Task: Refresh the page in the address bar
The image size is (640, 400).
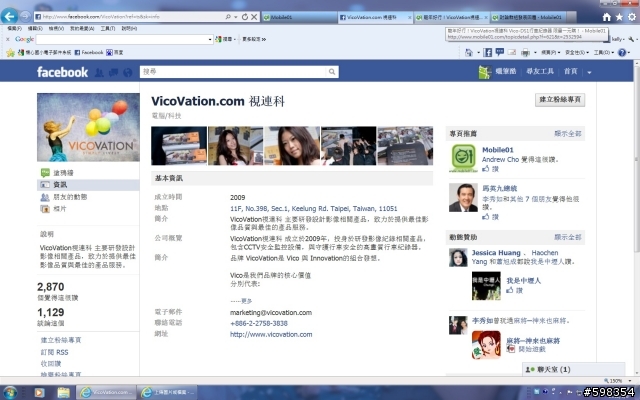Action: coord(244,17)
